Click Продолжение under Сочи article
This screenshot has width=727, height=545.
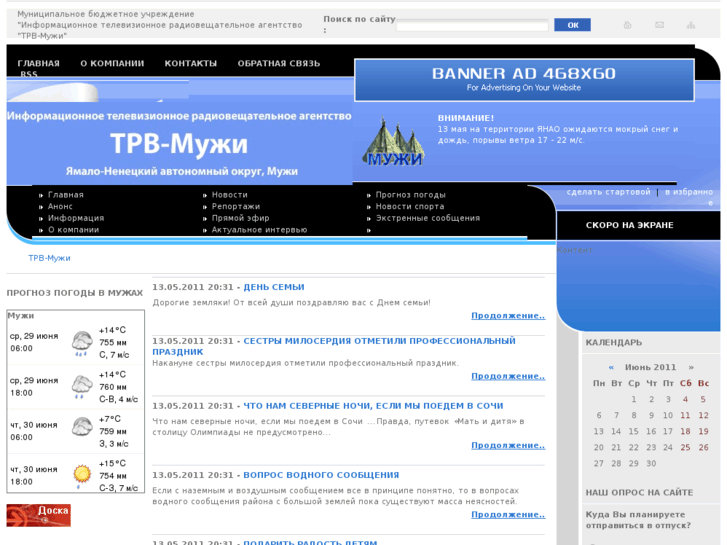tap(508, 445)
